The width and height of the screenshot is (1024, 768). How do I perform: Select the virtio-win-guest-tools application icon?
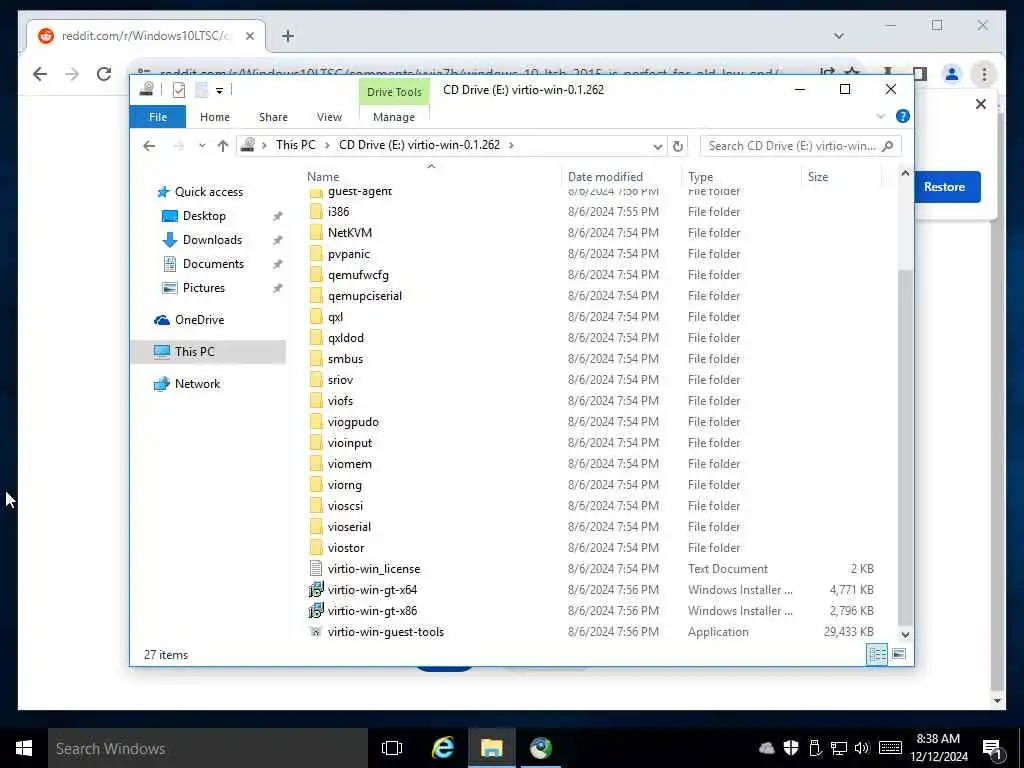[x=316, y=632]
